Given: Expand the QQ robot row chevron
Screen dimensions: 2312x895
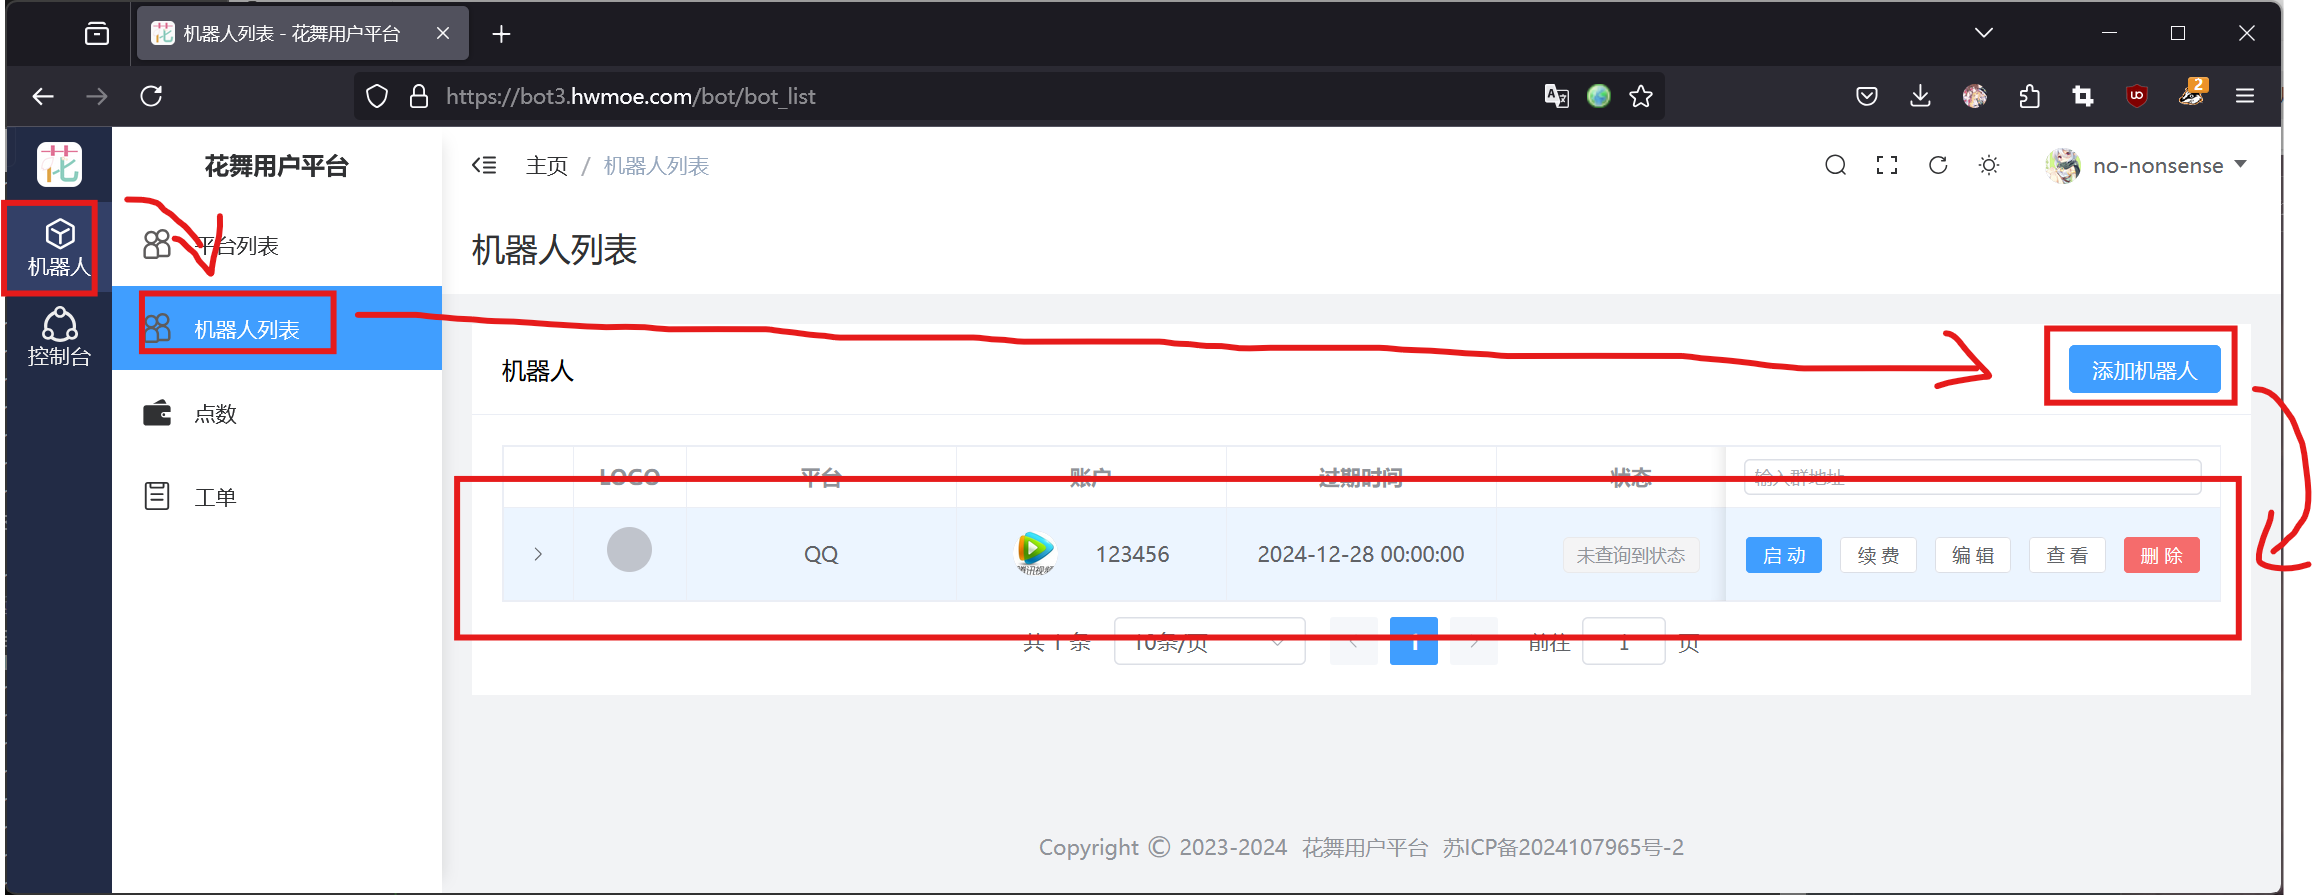Looking at the screenshot, I should pos(538,554).
